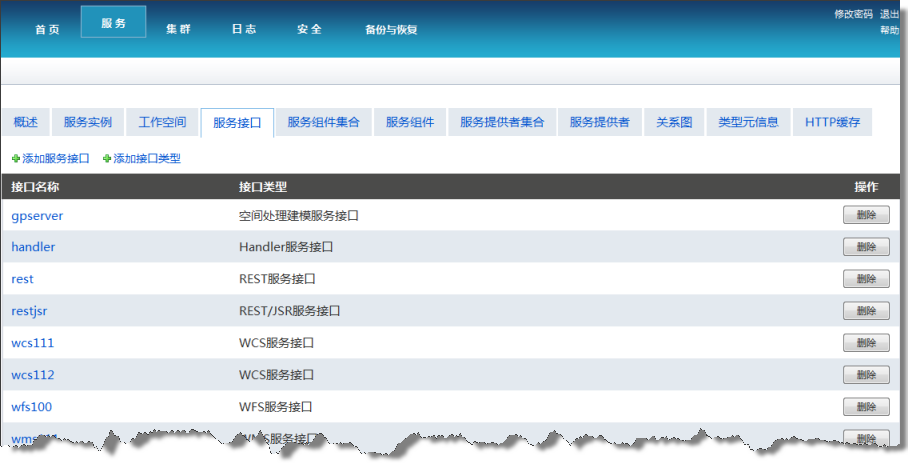
Task: Click the 接口名称 column header
Action: [x=35, y=187]
